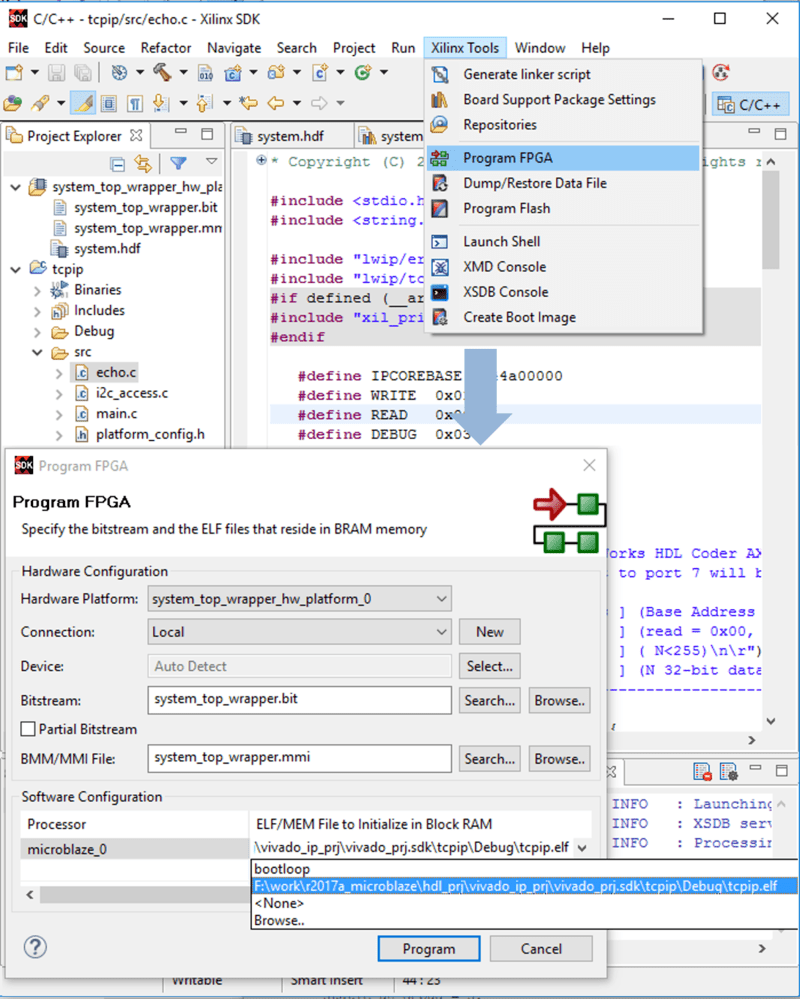Image resolution: width=800 pixels, height=999 pixels.
Task: Click the Save All toolbar icon
Action: 82,73
